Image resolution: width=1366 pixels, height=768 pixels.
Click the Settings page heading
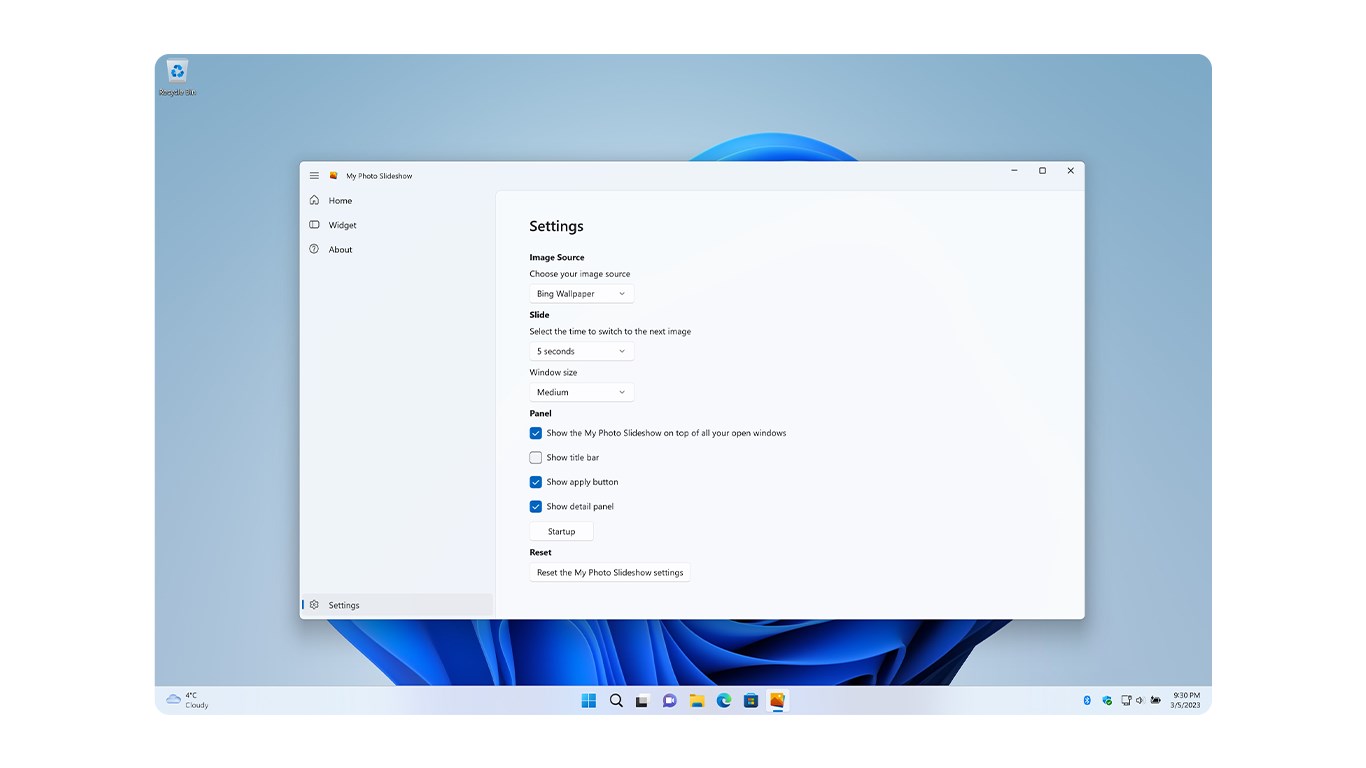(556, 226)
